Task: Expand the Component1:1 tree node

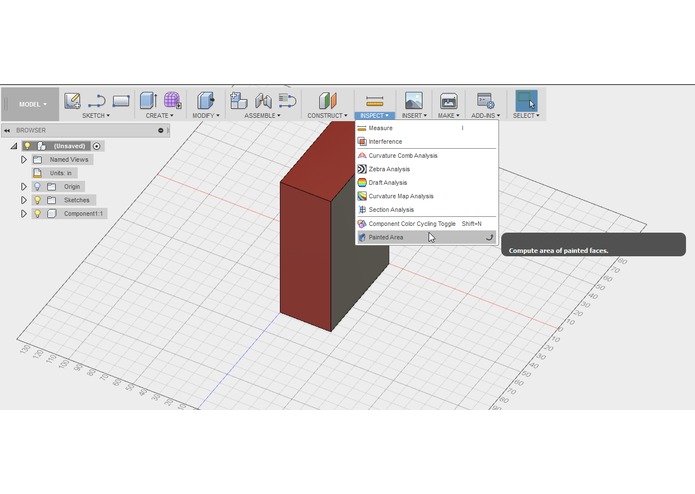Action: (x=24, y=214)
